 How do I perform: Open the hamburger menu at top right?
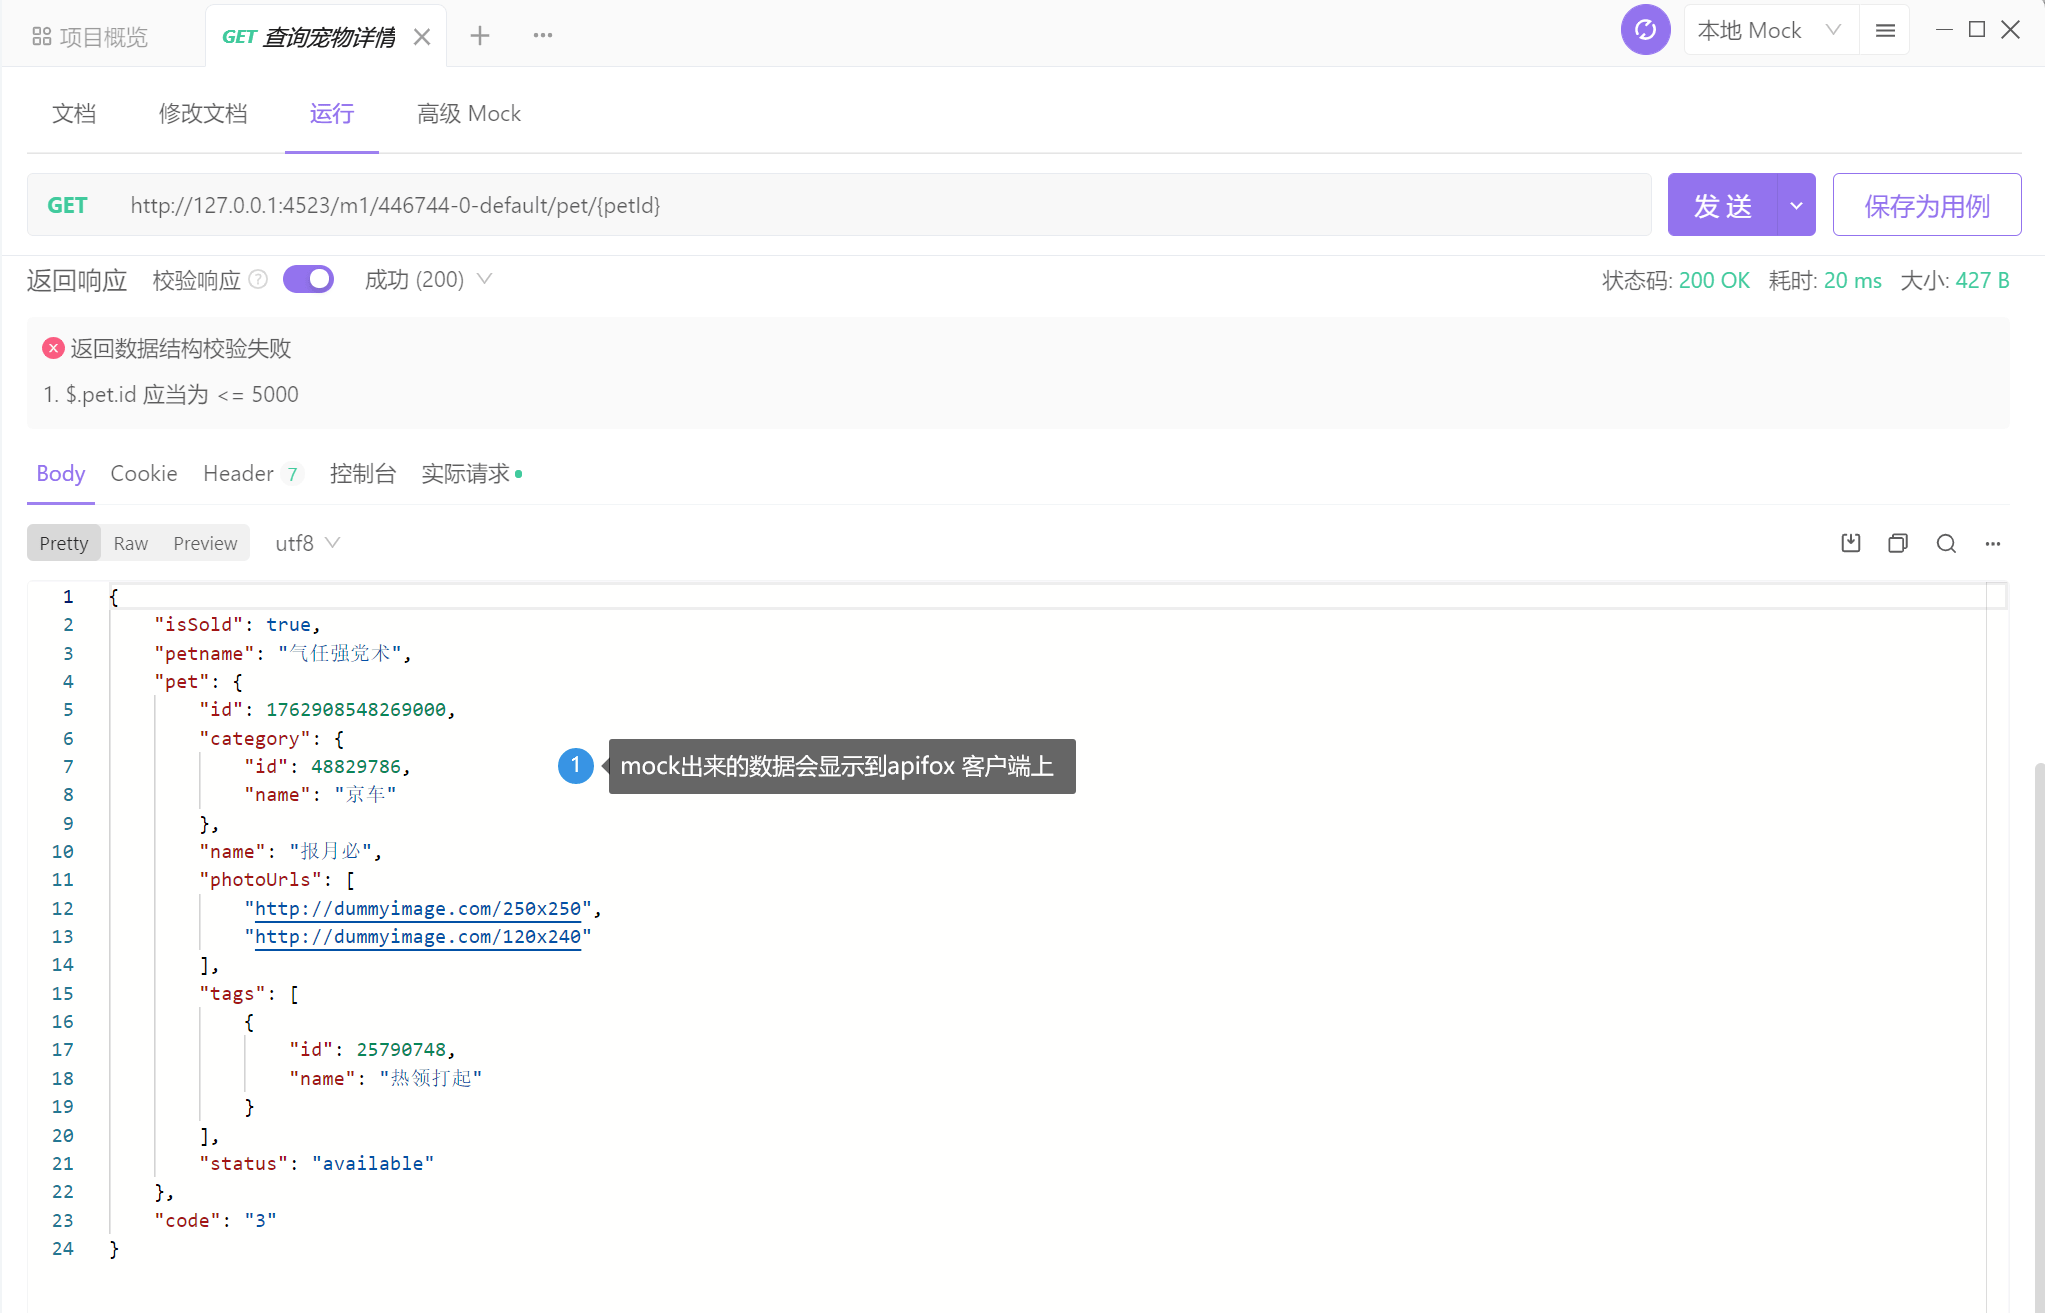click(1886, 29)
